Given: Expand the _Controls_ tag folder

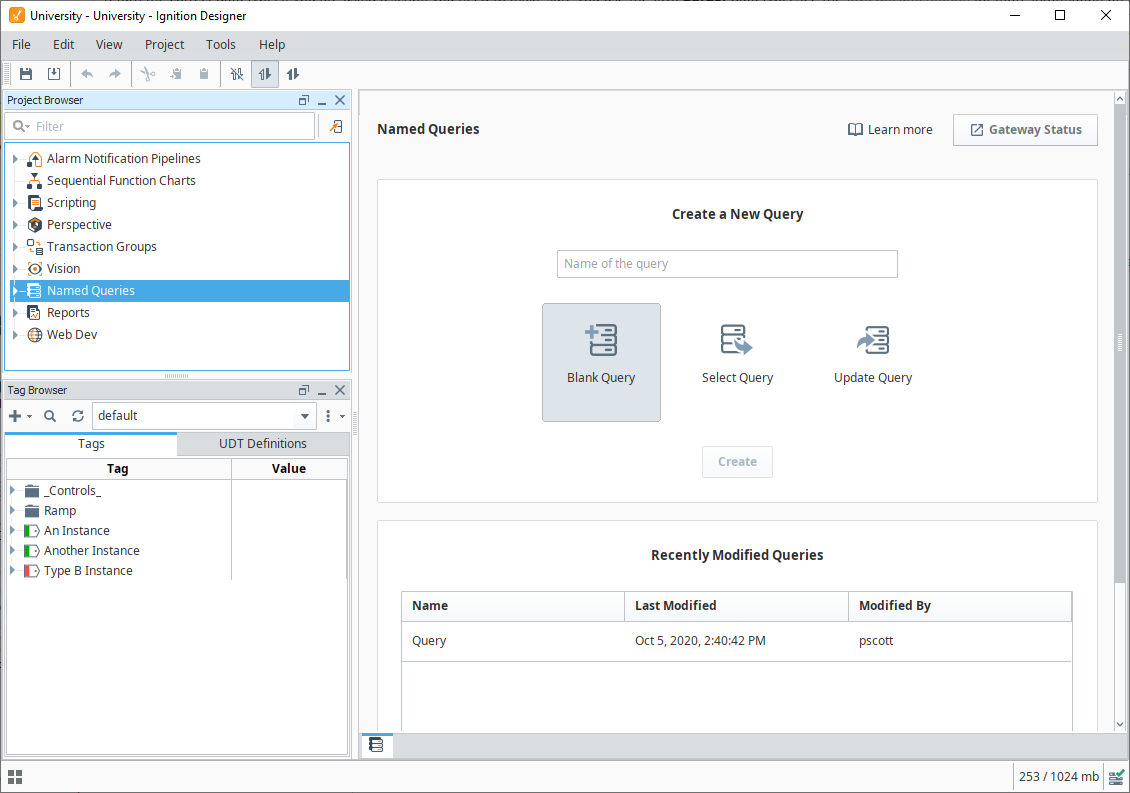Looking at the screenshot, I should coord(12,490).
